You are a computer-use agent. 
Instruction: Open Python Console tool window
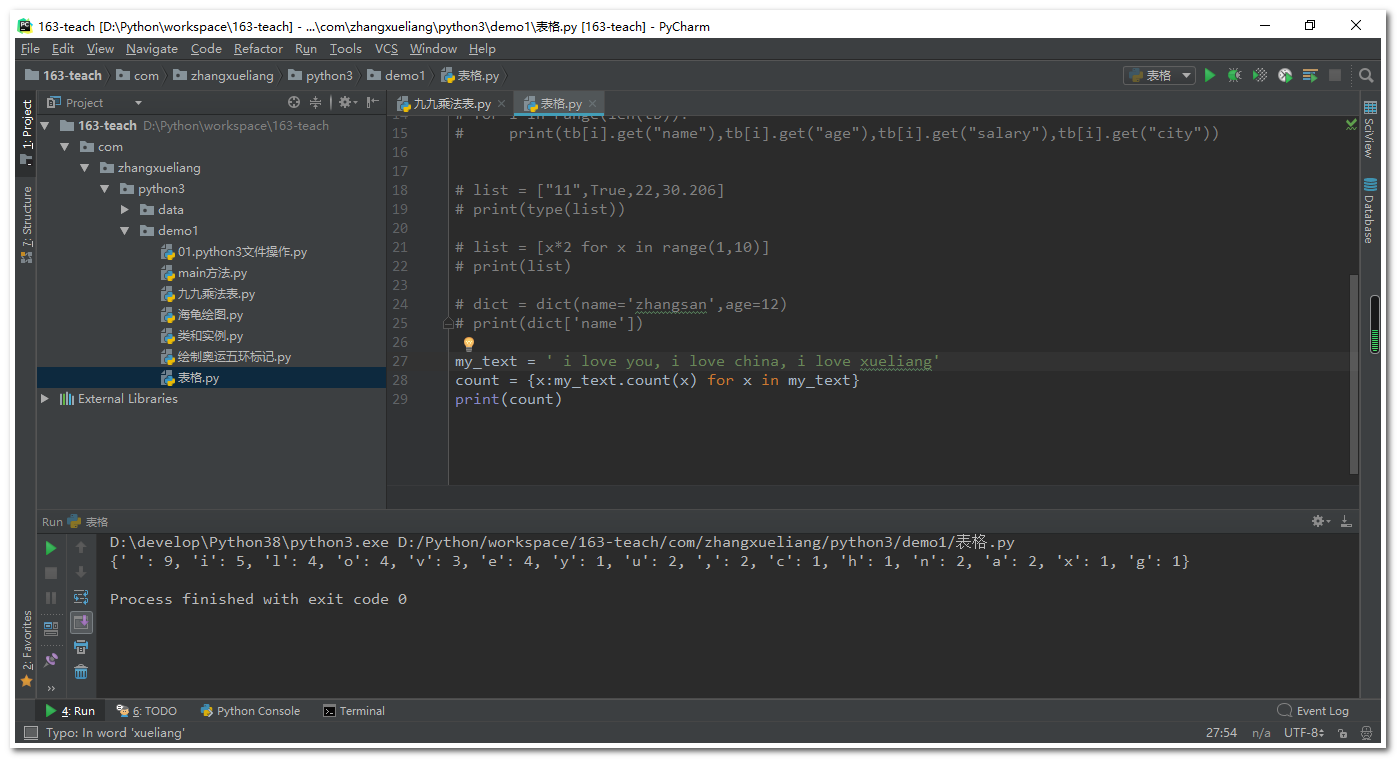(250, 711)
